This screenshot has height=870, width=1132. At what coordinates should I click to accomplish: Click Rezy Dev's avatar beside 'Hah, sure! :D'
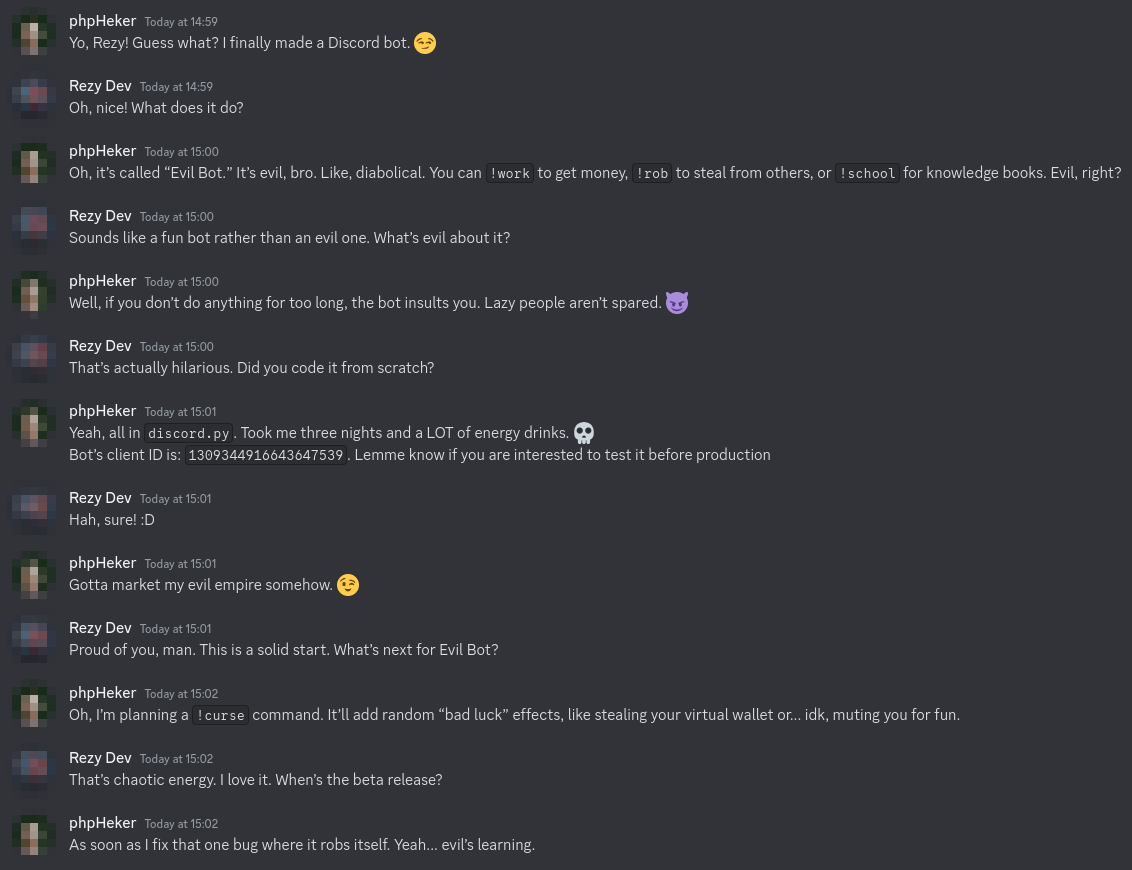[x=34, y=510]
